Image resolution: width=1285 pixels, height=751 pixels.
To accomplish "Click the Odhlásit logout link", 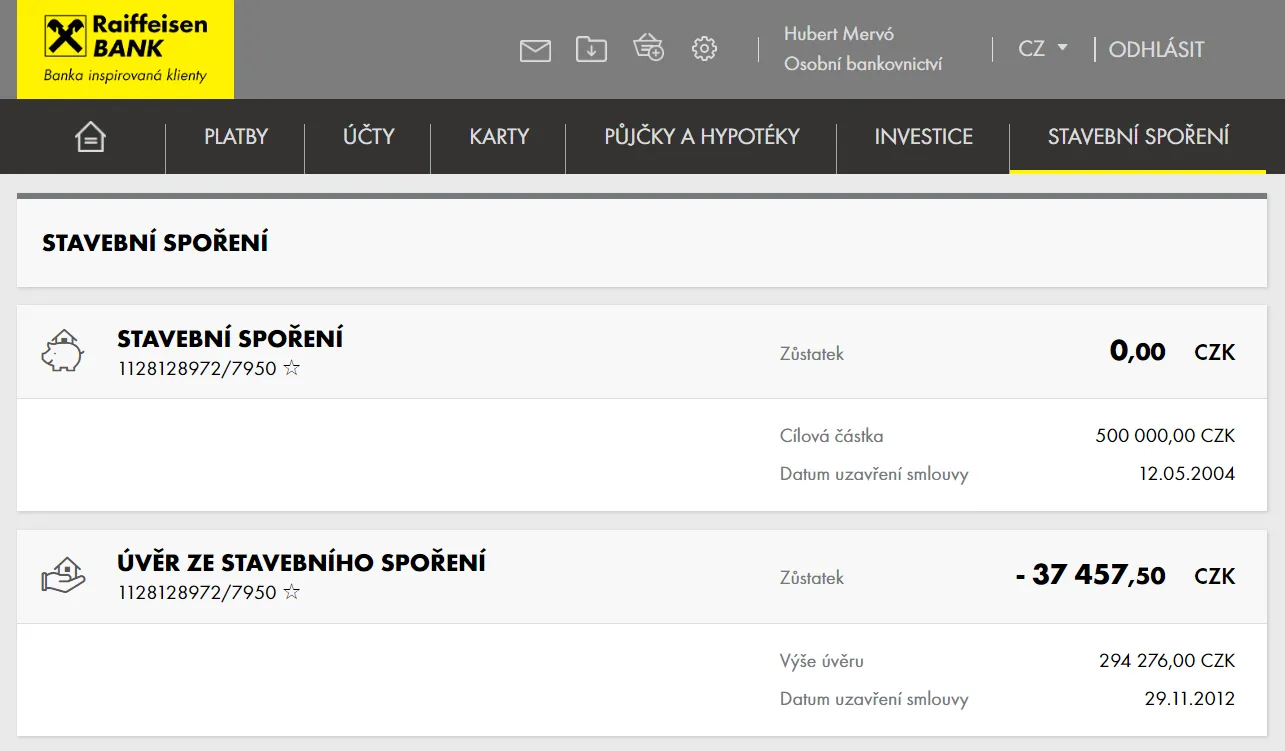I will [1156, 49].
